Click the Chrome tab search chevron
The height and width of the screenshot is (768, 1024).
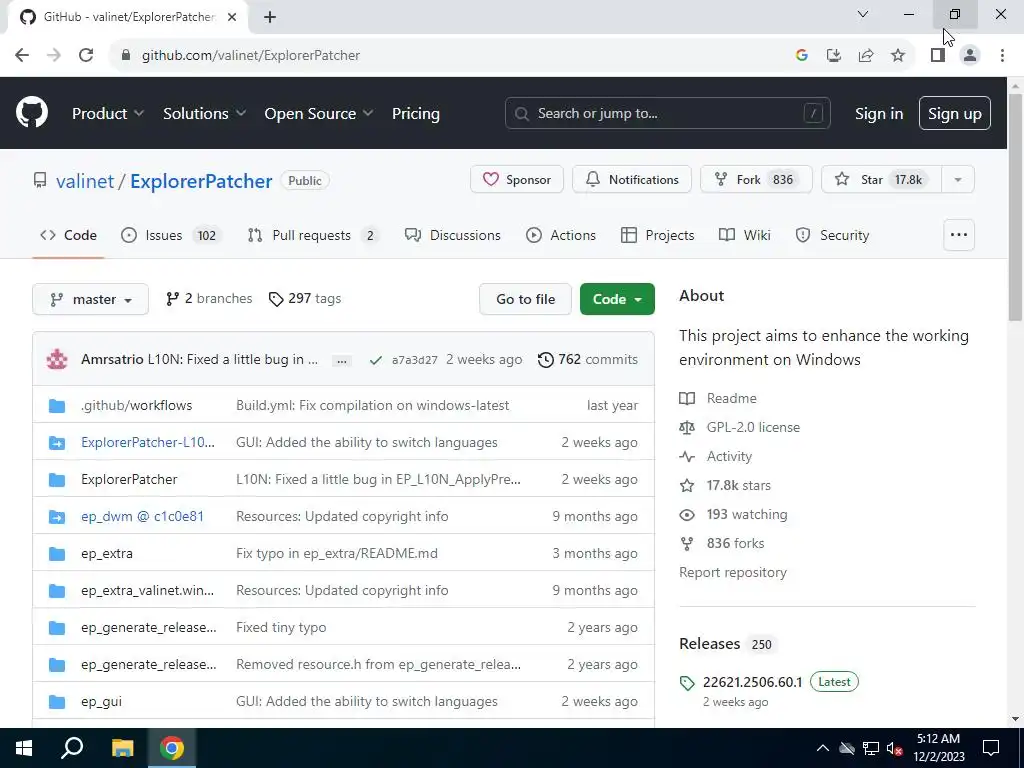click(863, 14)
